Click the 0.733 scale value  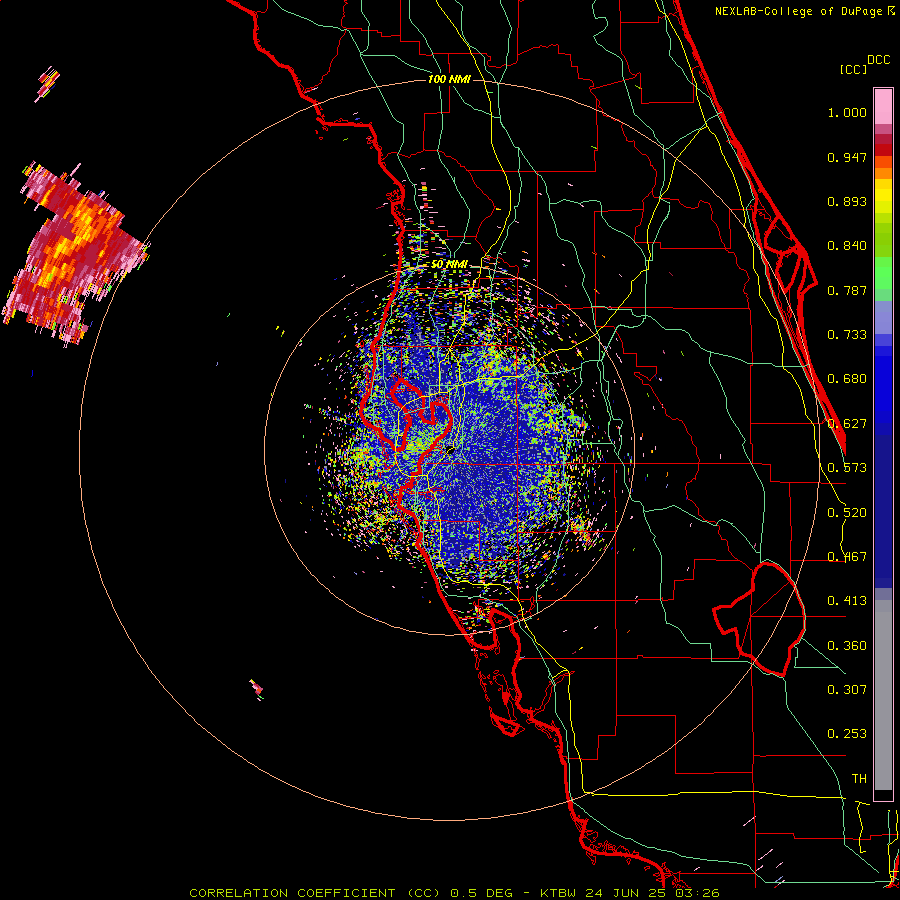coord(847,335)
